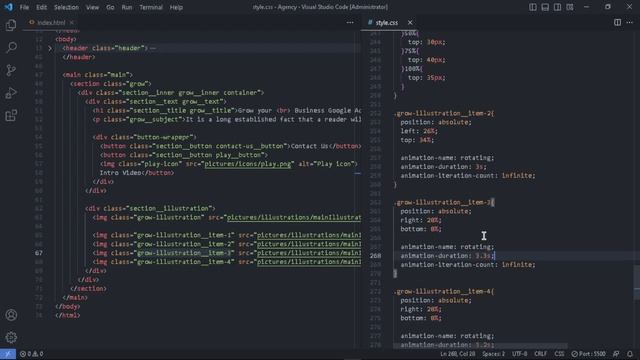Open the Terminal menu
Screen dimensions: 640x360
pos(151,7)
